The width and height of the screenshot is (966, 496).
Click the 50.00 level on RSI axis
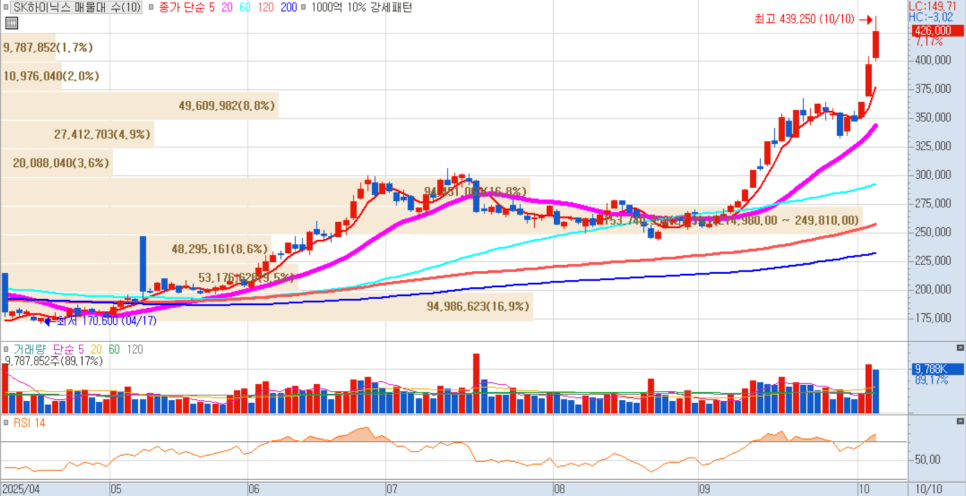927,460
